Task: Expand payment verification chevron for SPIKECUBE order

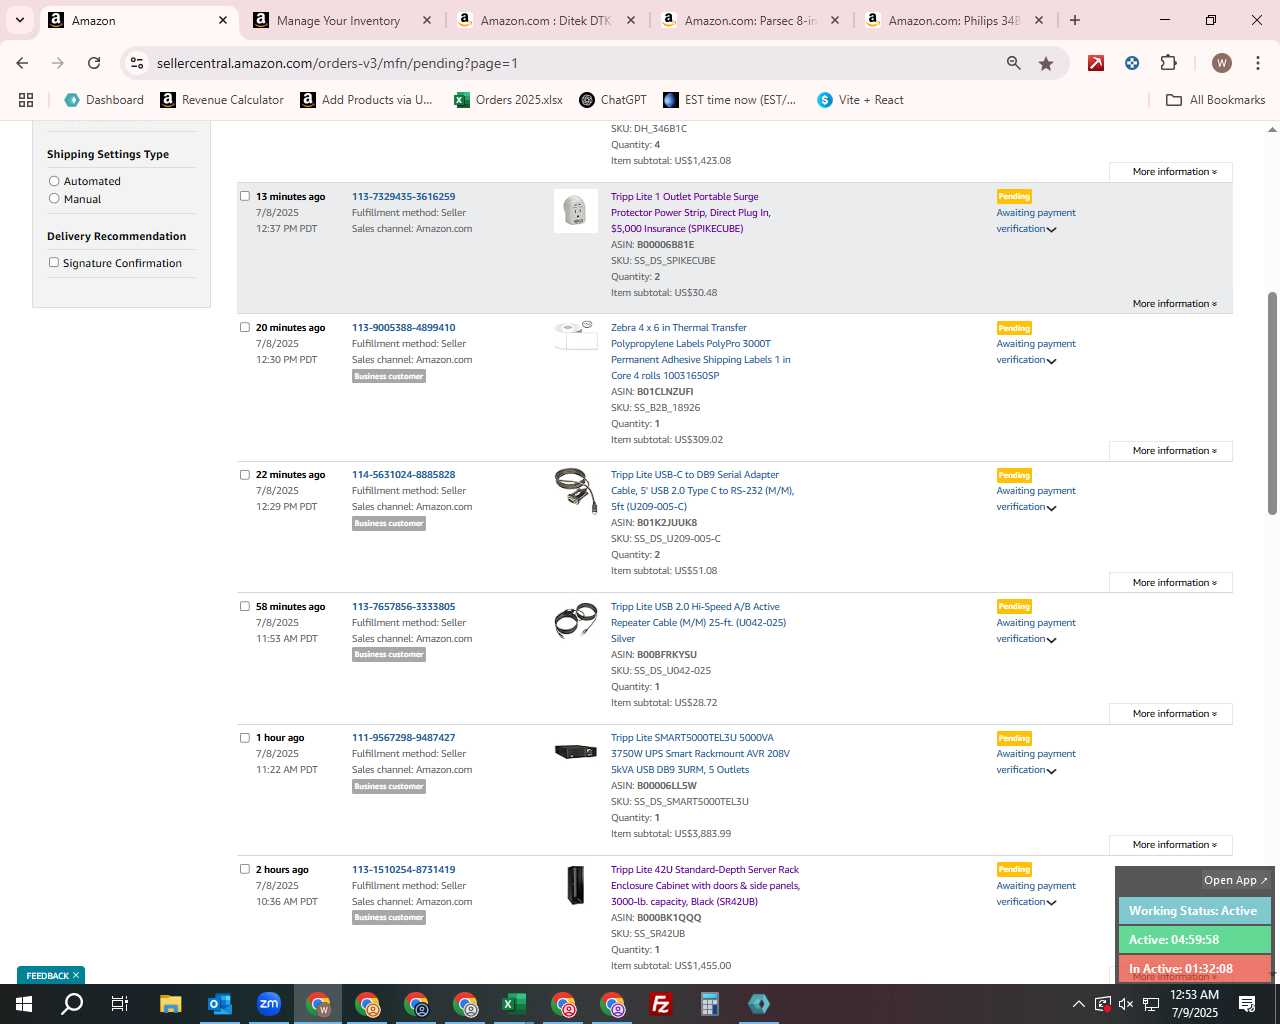Action: tap(1051, 230)
